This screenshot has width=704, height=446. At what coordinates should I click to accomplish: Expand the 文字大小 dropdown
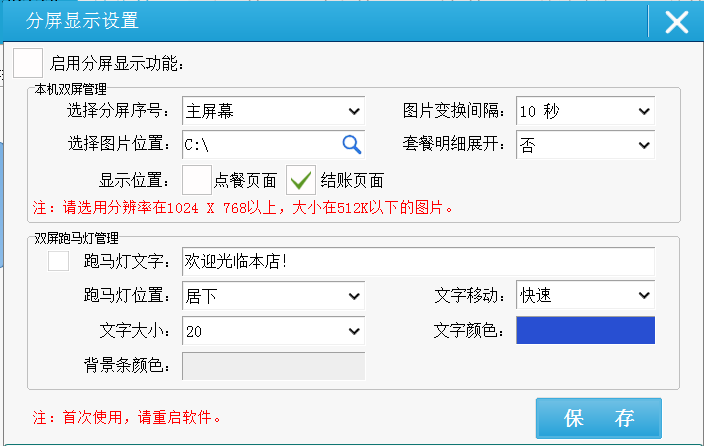pos(273,331)
